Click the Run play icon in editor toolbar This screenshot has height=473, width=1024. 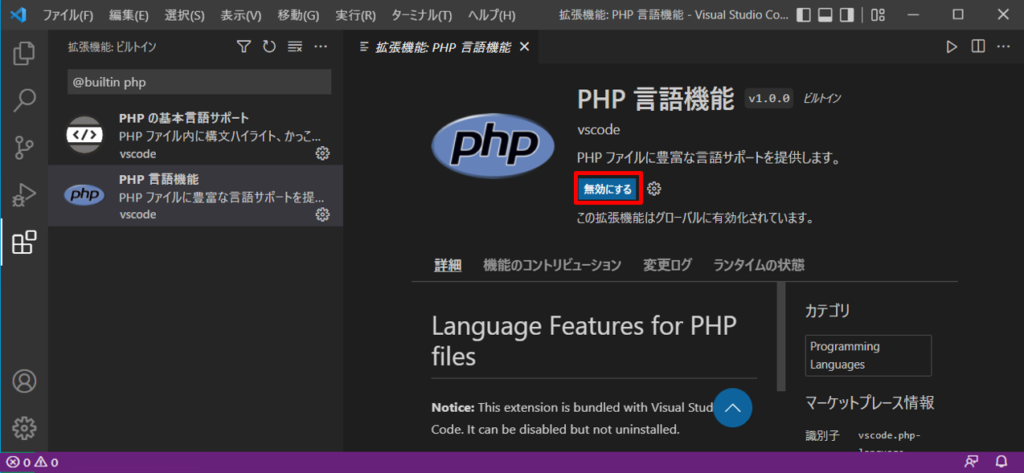[x=952, y=46]
